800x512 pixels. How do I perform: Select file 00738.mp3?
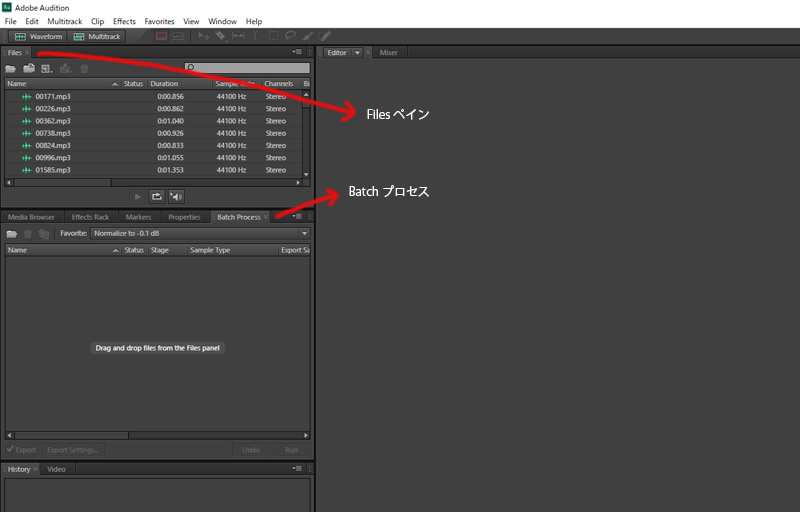(x=154, y=133)
